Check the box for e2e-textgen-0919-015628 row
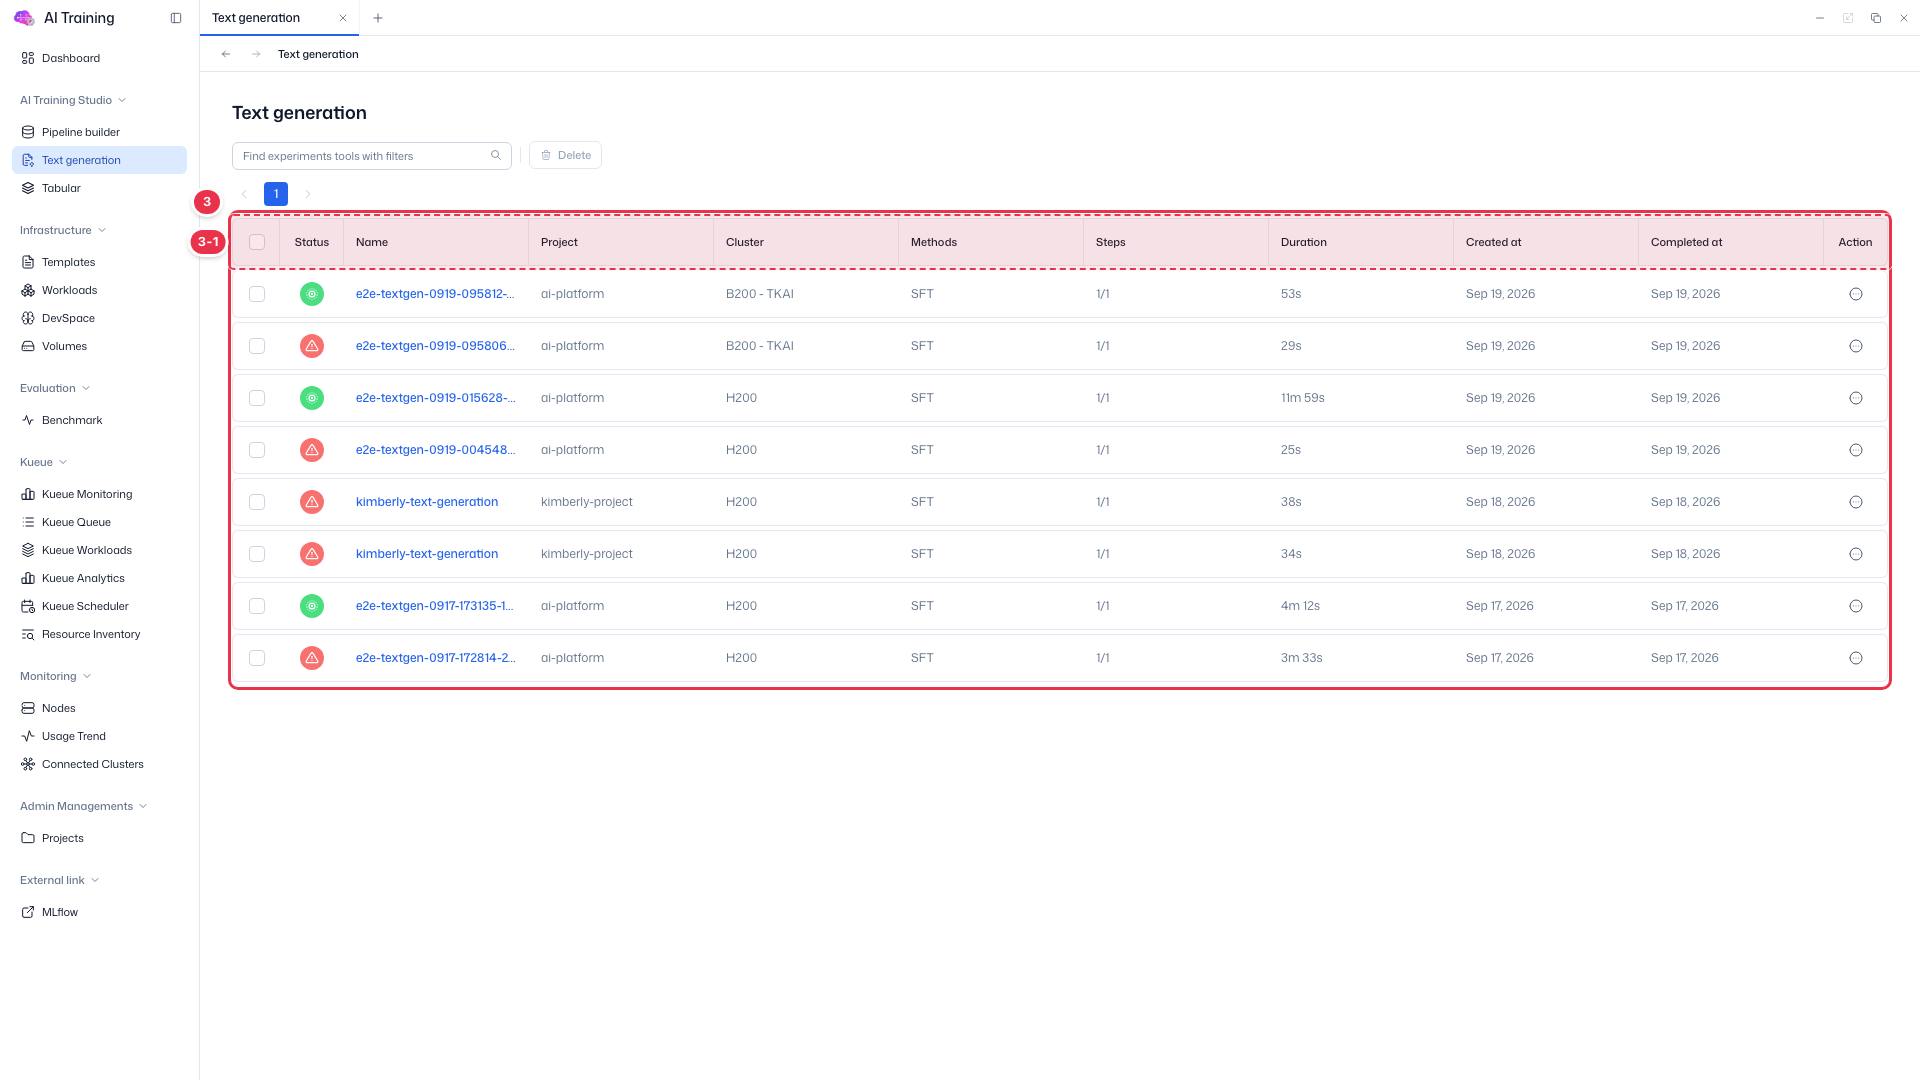 [x=257, y=398]
